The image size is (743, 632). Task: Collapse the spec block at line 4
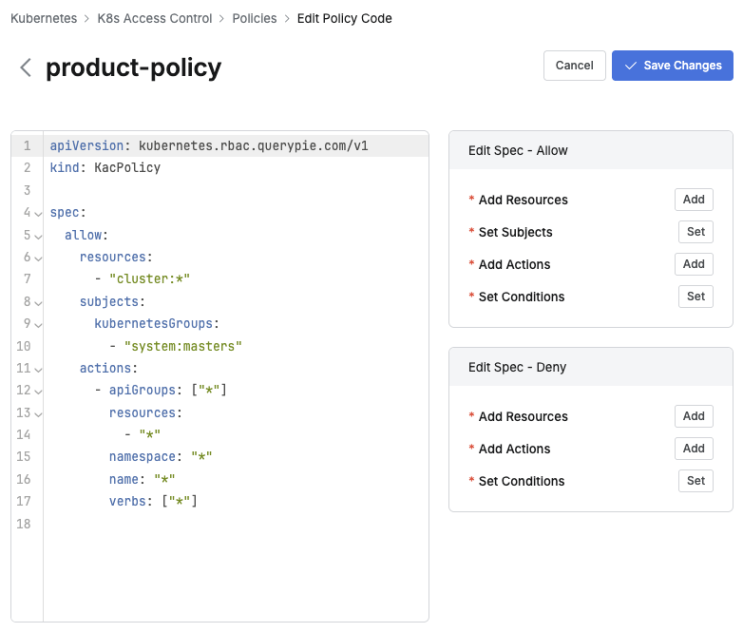coord(38,214)
